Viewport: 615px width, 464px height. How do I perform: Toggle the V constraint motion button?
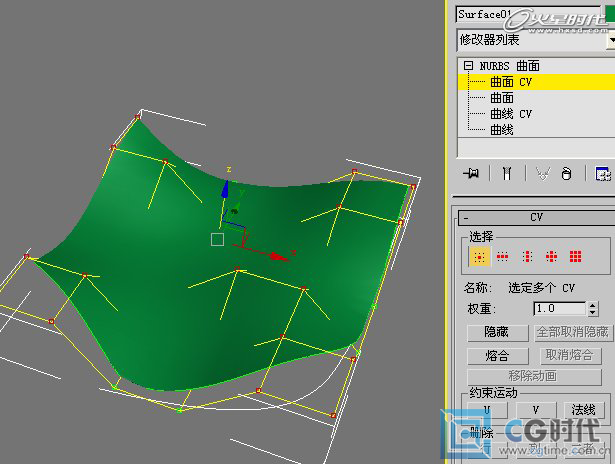tap(536, 410)
